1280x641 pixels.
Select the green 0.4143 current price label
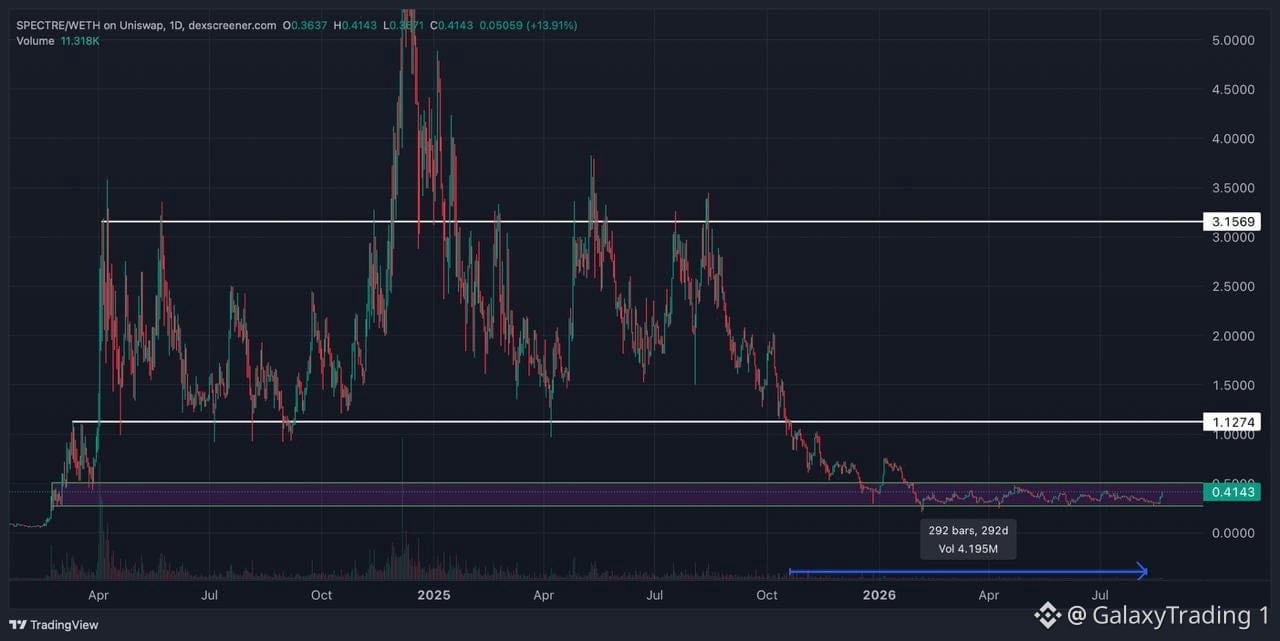[x=1233, y=492]
